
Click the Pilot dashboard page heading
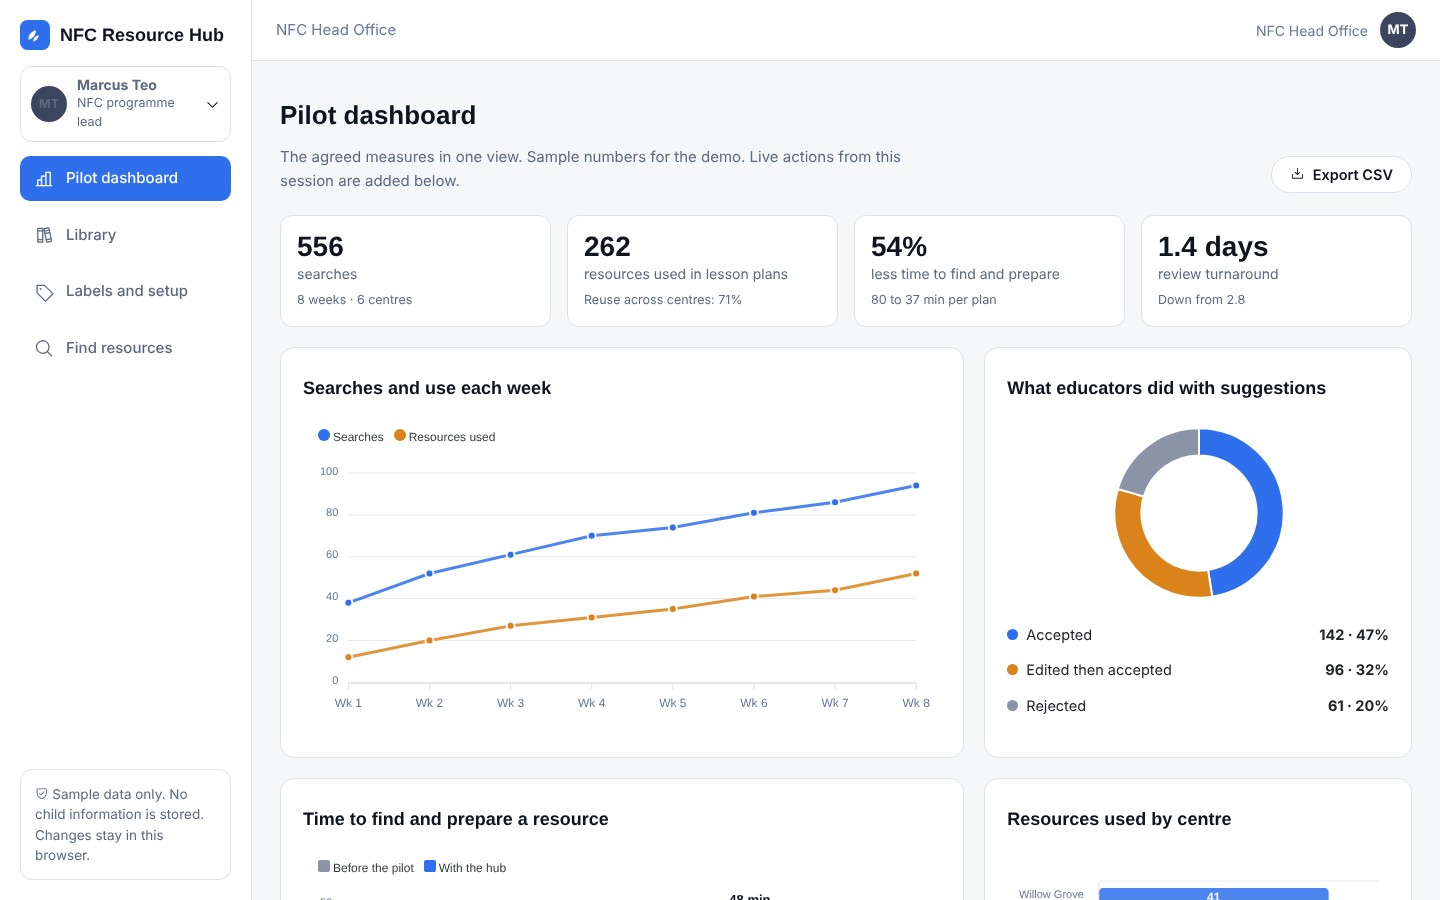[x=378, y=115]
